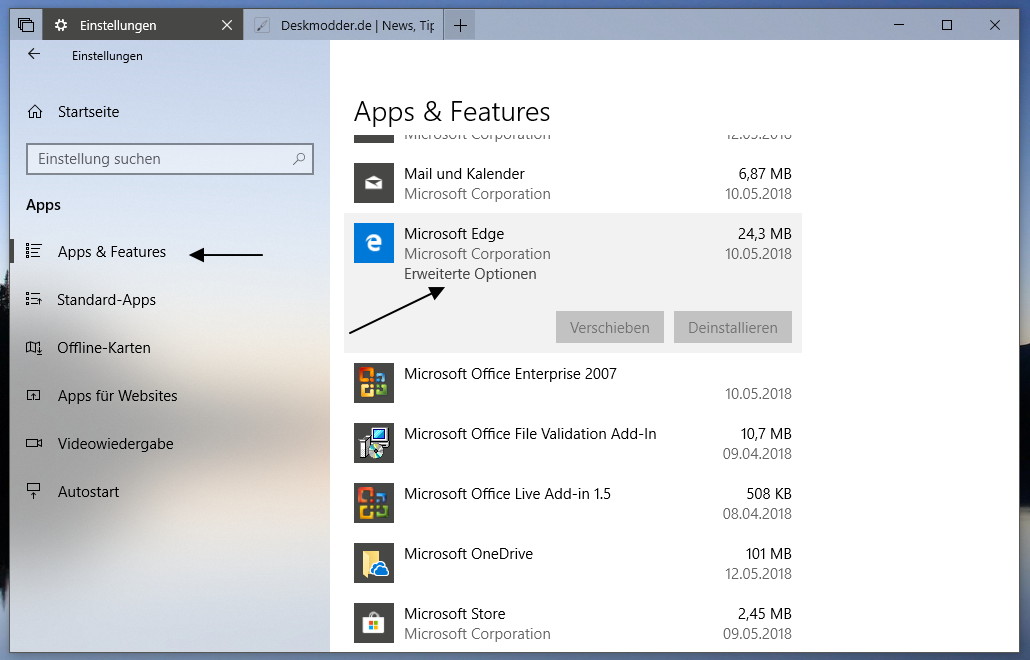The height and width of the screenshot is (660, 1030).
Task: Click the 101 MB size of OneDrive
Action: 769,554
